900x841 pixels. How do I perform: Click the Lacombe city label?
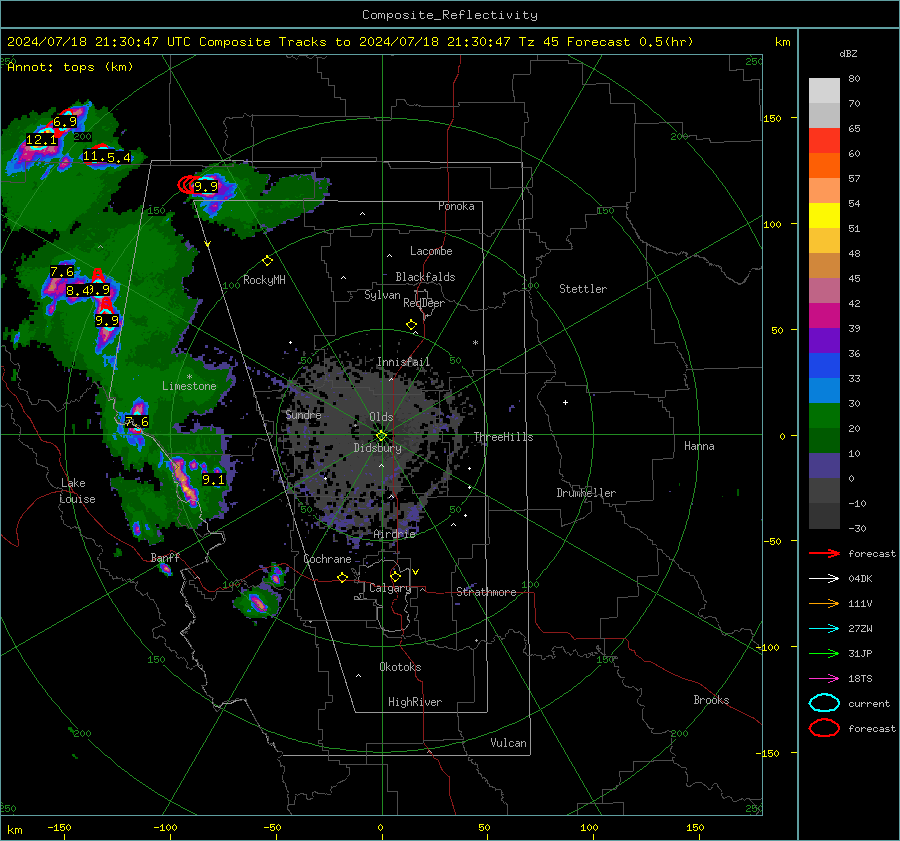431,251
